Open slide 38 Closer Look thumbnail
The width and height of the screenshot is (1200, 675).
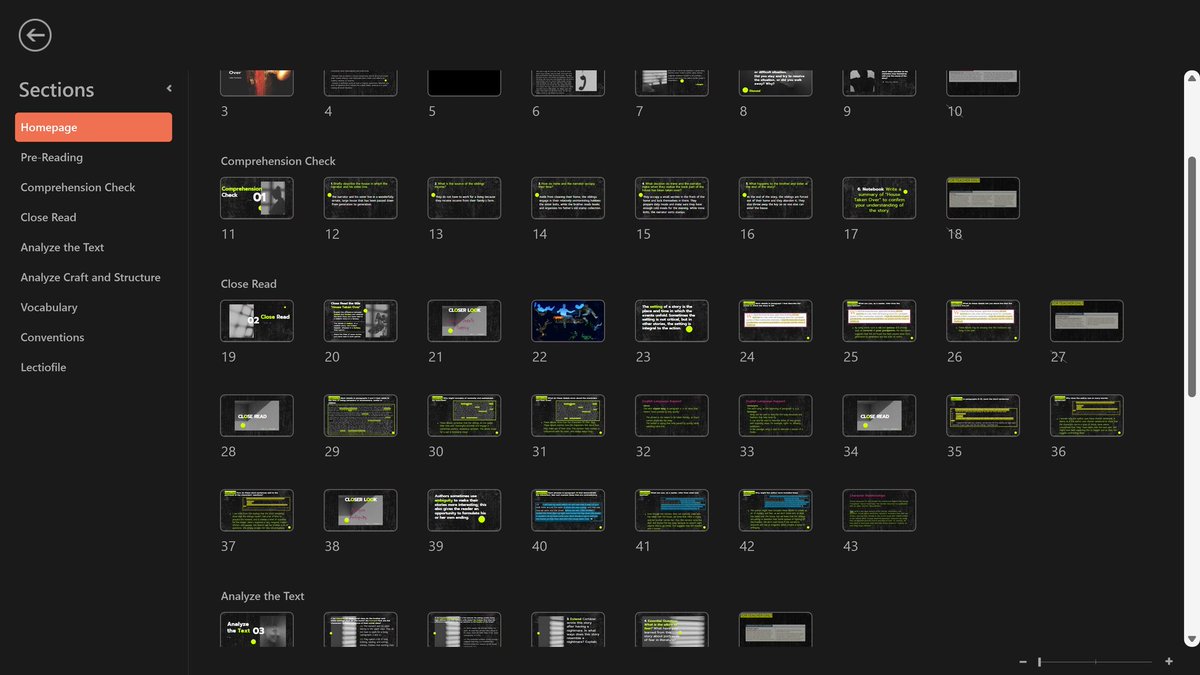361,510
